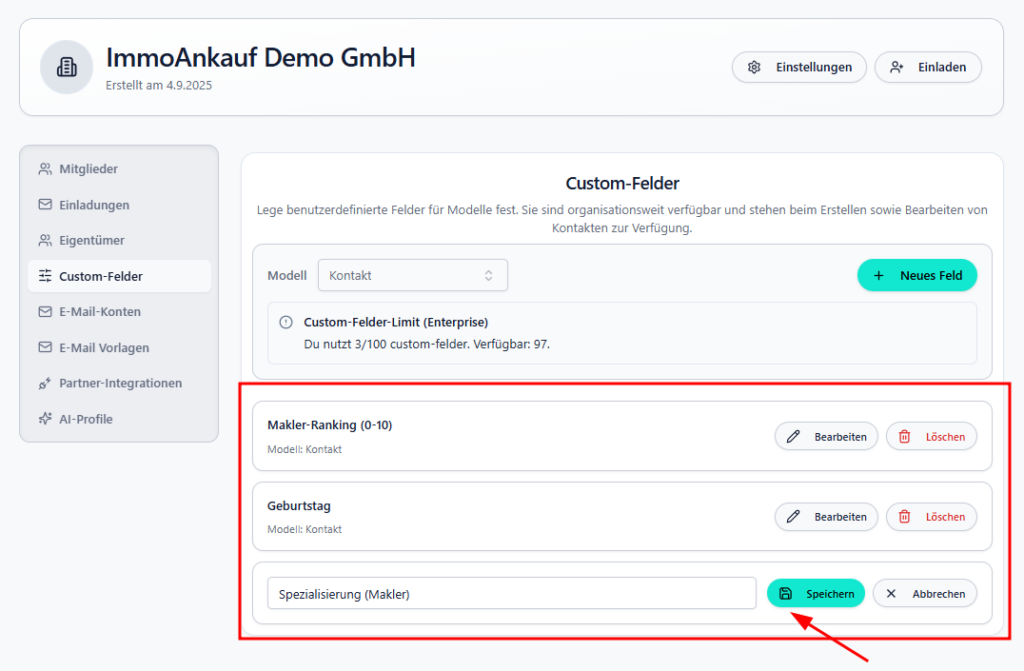Select the Custom-Felder sliders icon in sidebar
The height and width of the screenshot is (671, 1024).
45,276
